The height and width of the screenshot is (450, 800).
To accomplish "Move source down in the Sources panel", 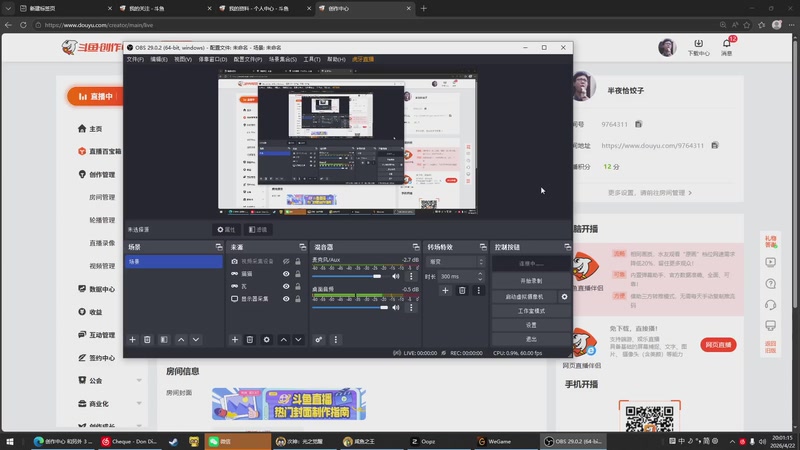I will (298, 340).
